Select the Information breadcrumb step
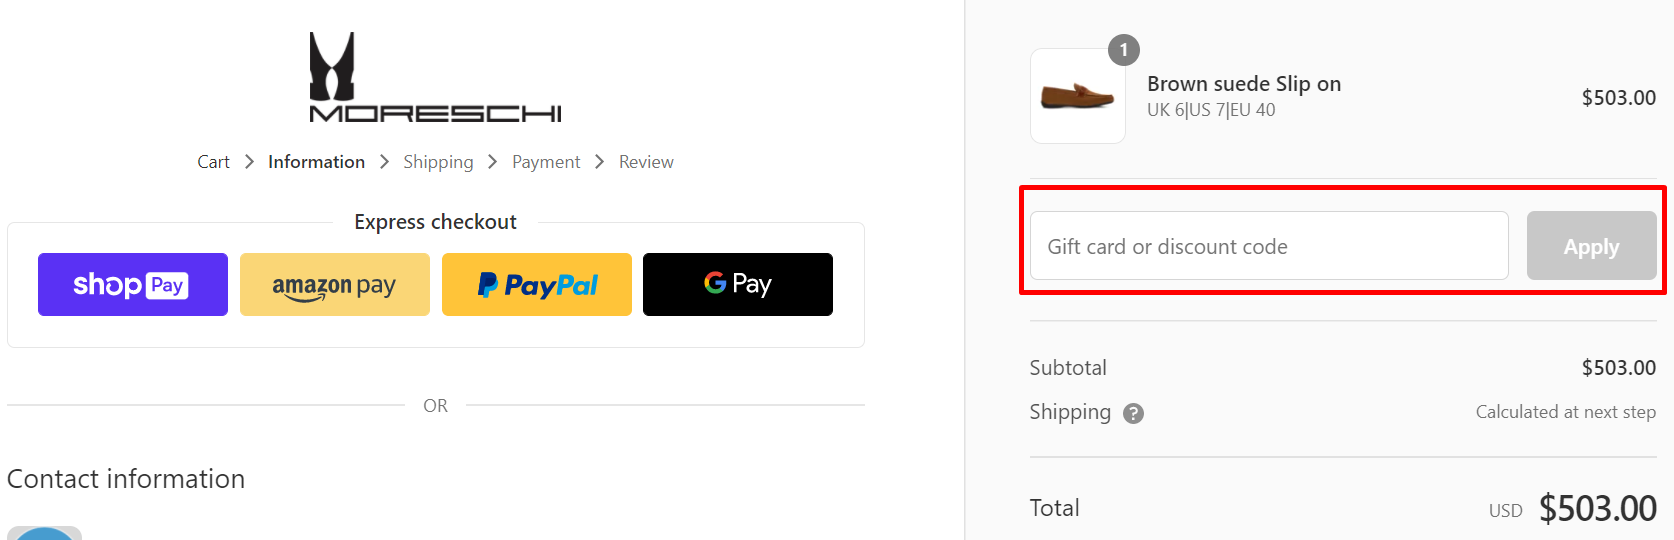This screenshot has width=1674, height=540. (316, 162)
